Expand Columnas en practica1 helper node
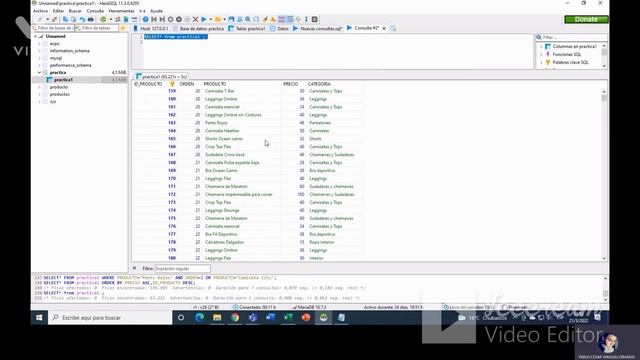The height and width of the screenshot is (360, 640). pyautogui.click(x=541, y=46)
